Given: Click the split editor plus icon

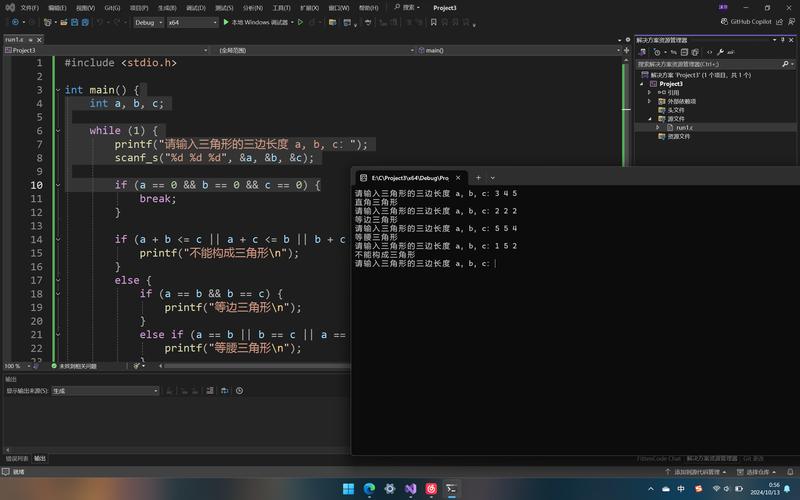Looking at the screenshot, I should point(627,51).
